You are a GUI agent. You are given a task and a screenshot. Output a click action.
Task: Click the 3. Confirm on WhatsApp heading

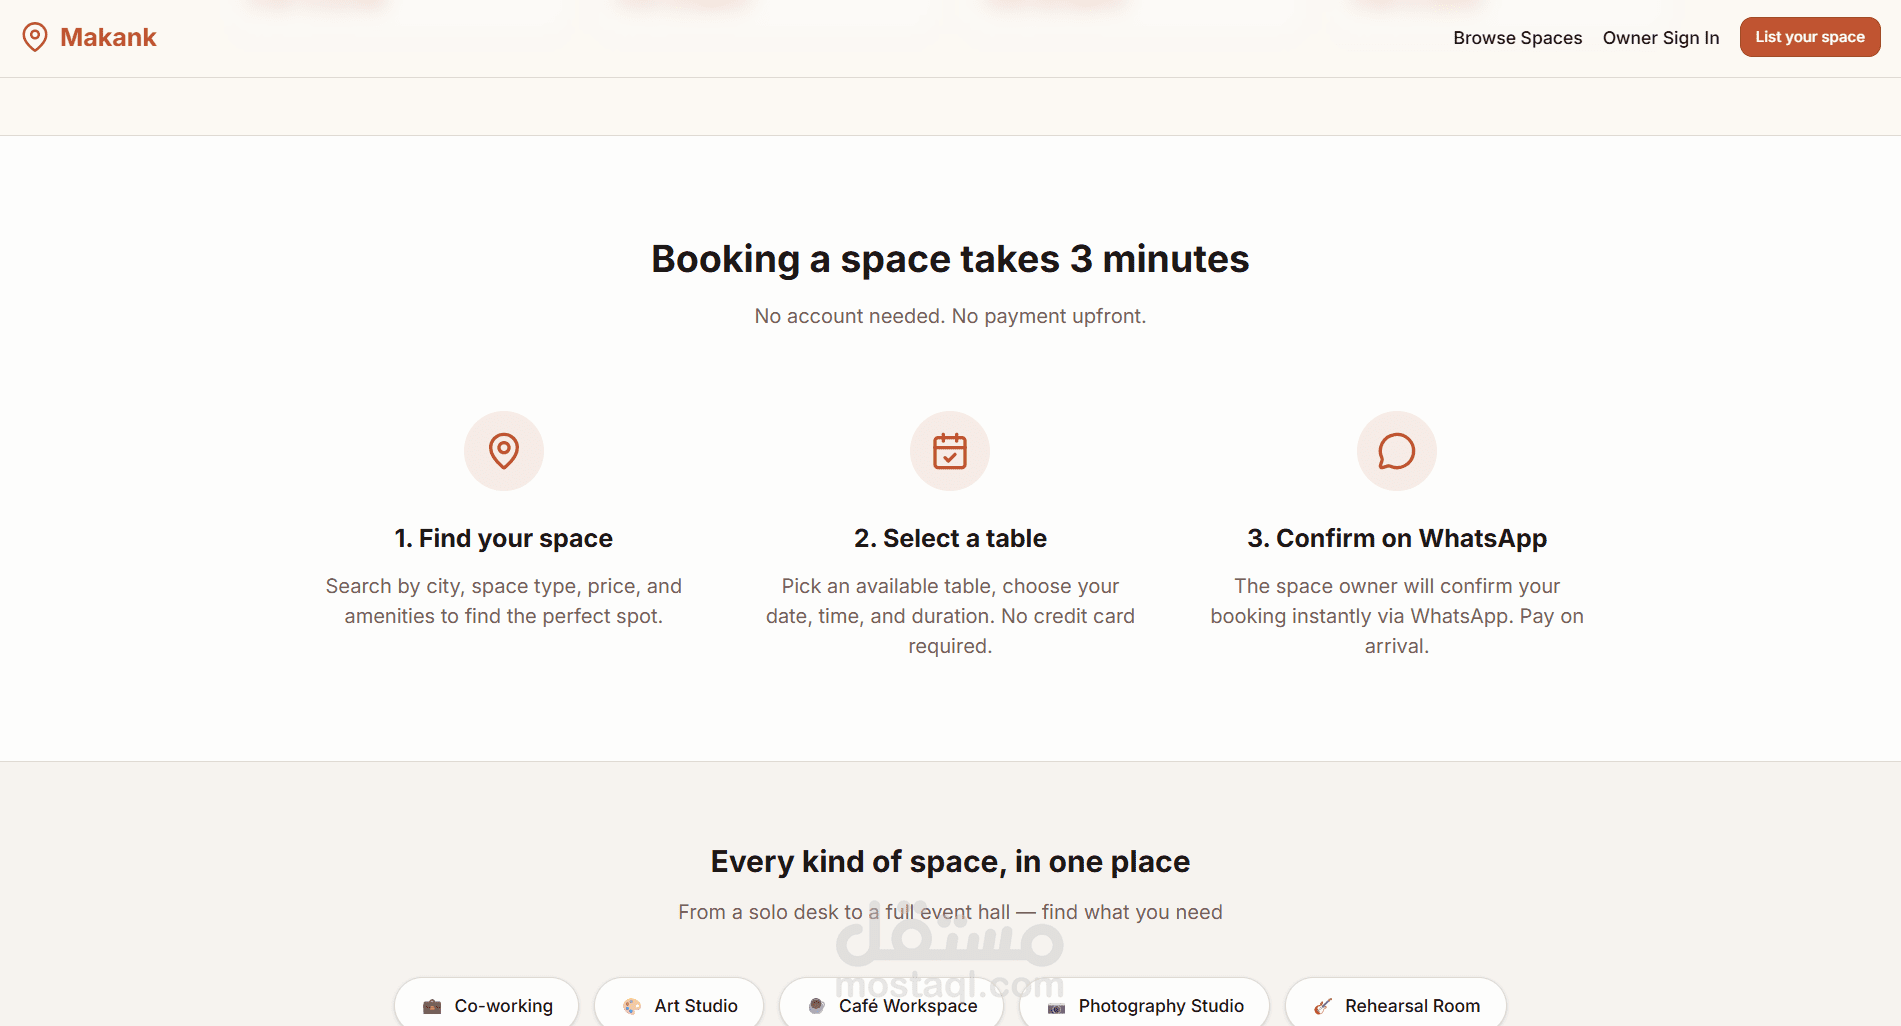click(1397, 538)
